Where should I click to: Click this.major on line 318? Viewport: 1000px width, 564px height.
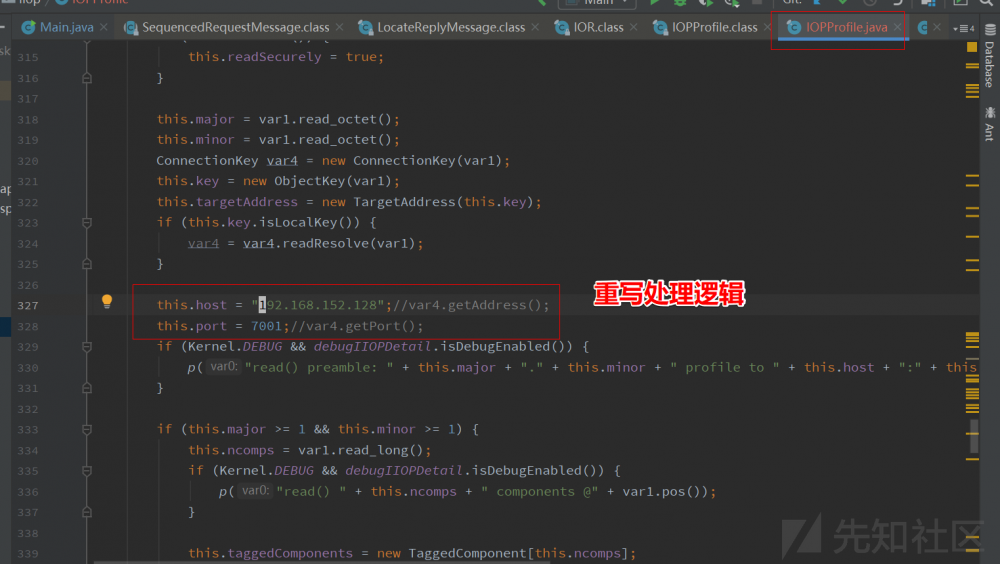(195, 119)
